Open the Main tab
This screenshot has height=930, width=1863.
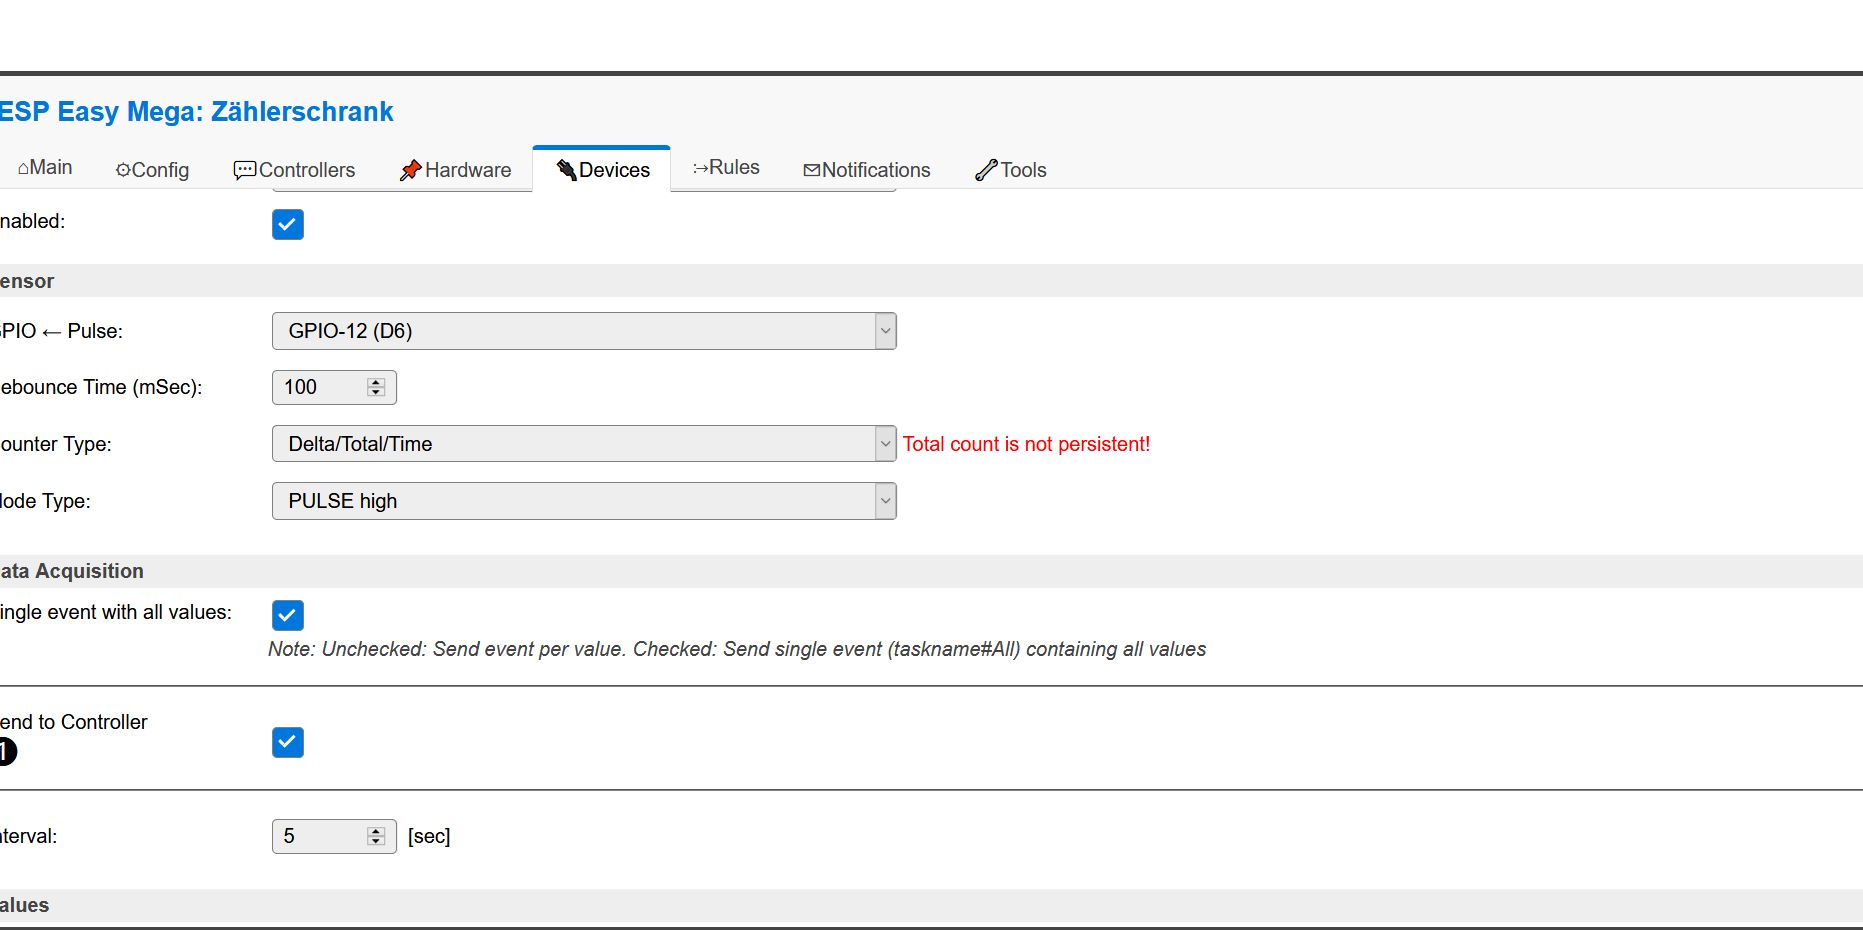coord(45,168)
